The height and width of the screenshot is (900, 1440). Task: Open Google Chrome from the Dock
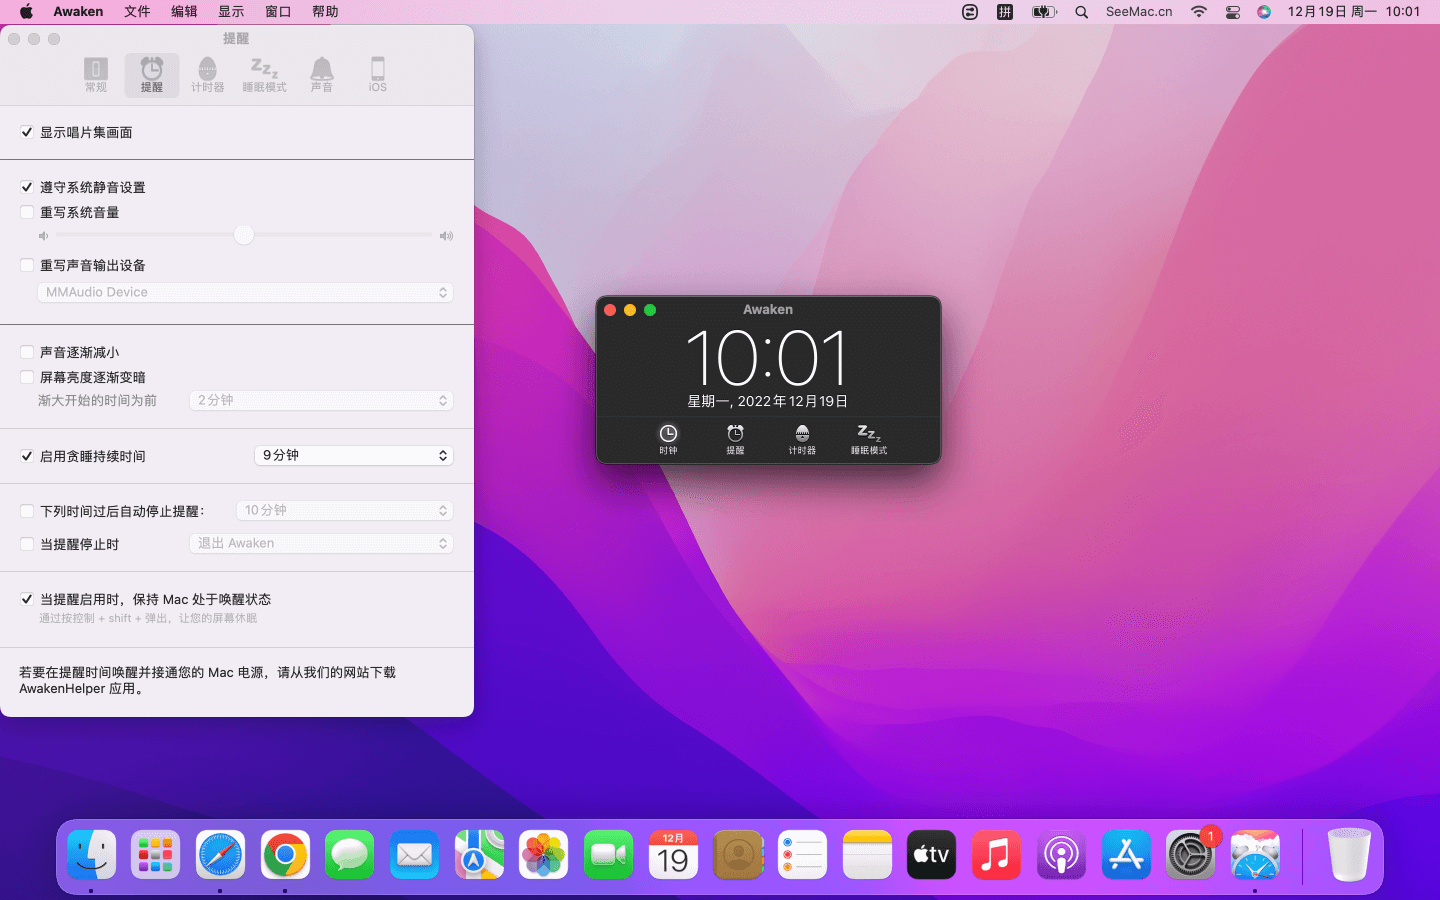[285, 855]
